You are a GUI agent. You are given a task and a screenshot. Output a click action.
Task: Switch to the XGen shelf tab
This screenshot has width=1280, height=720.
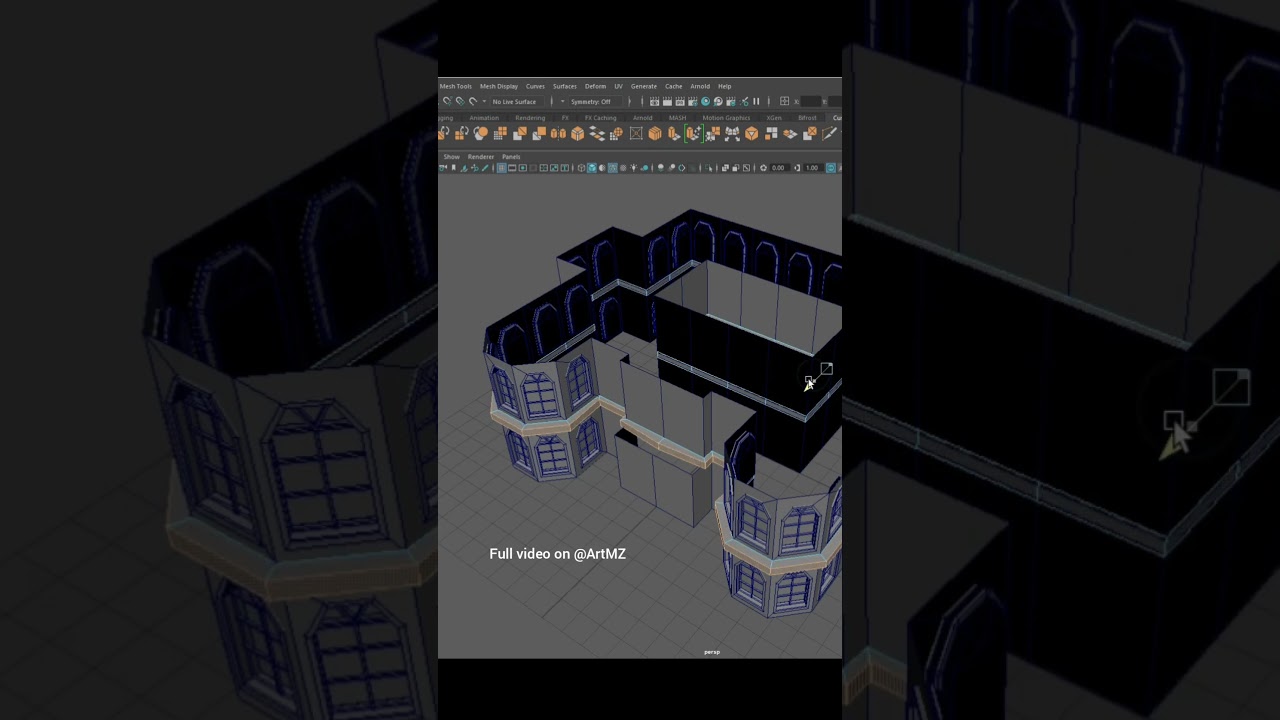[x=774, y=118]
